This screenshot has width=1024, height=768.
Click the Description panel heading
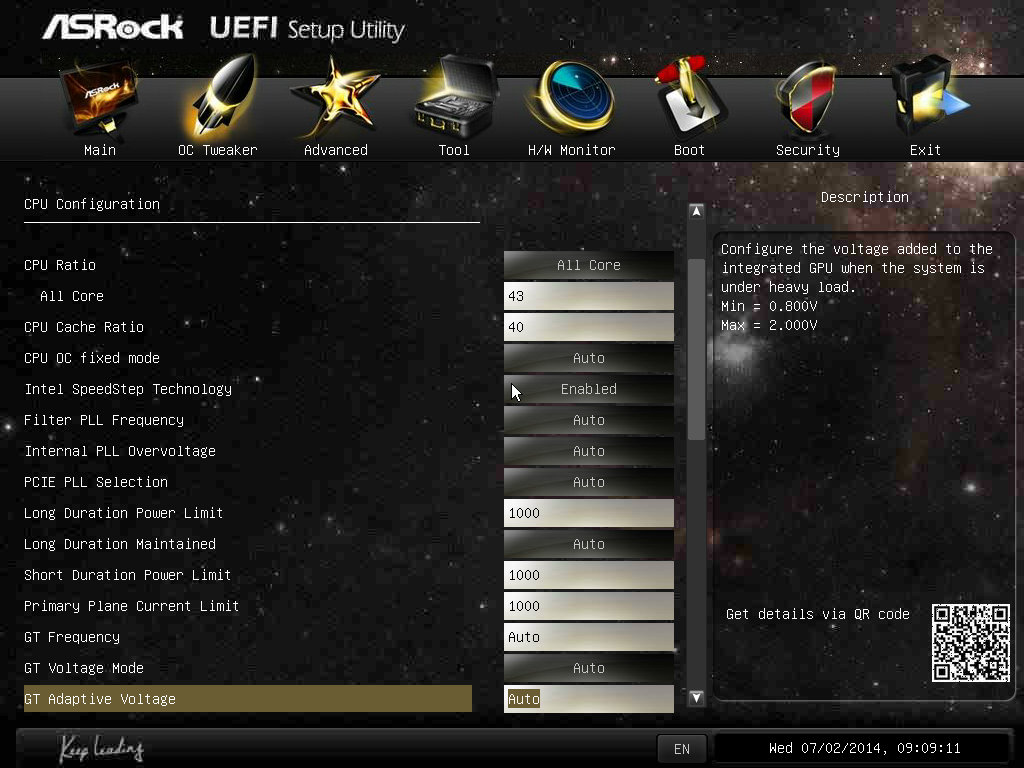pyautogui.click(x=865, y=197)
